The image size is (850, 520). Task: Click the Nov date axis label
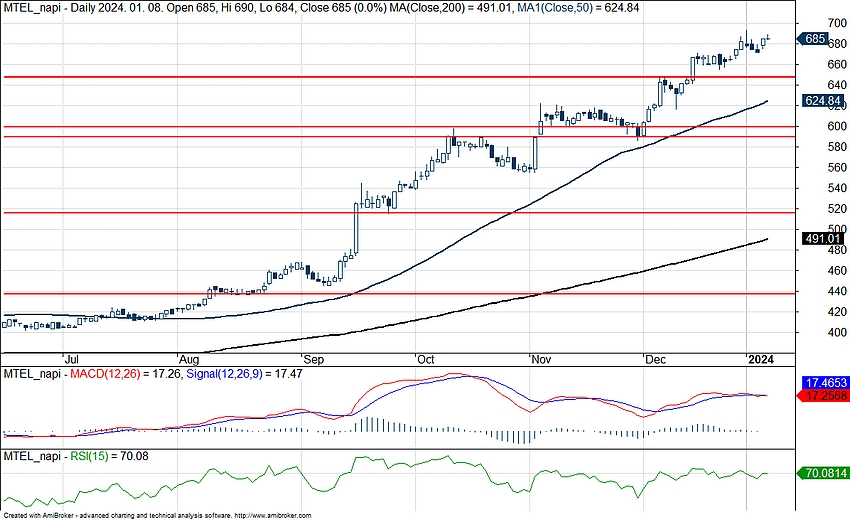pos(541,359)
